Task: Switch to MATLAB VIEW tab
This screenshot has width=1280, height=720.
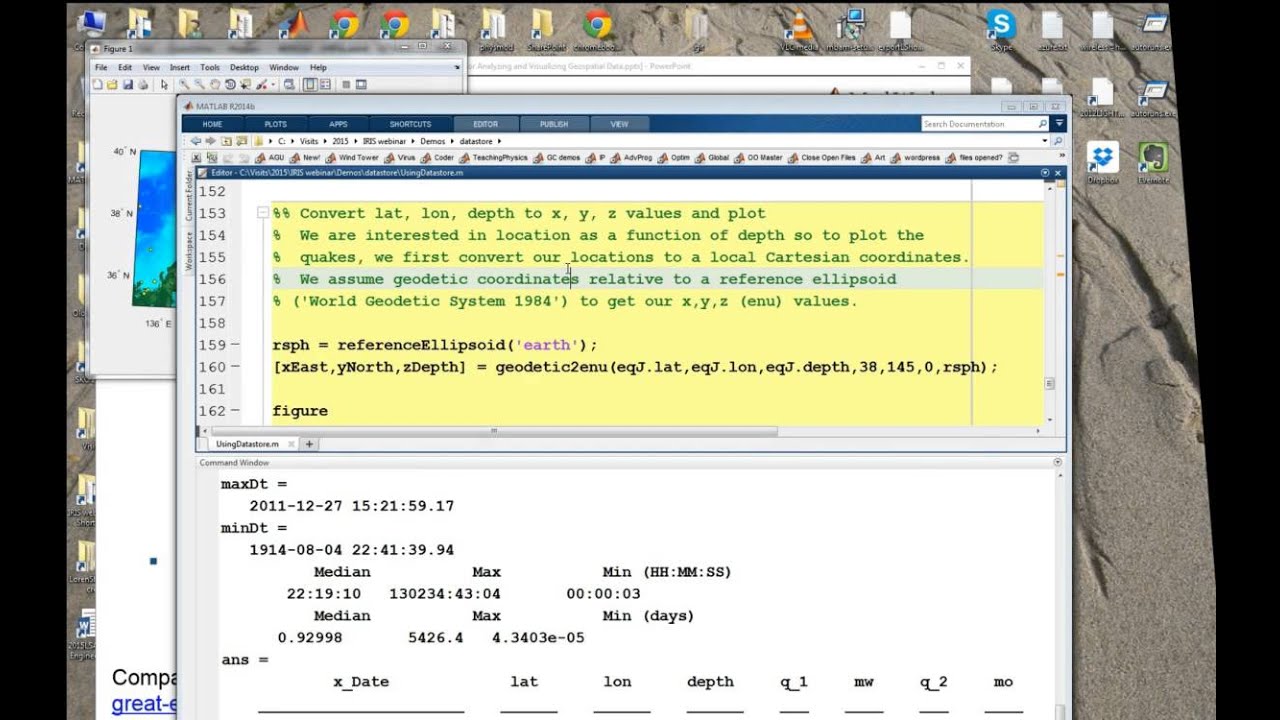Action: pos(619,124)
